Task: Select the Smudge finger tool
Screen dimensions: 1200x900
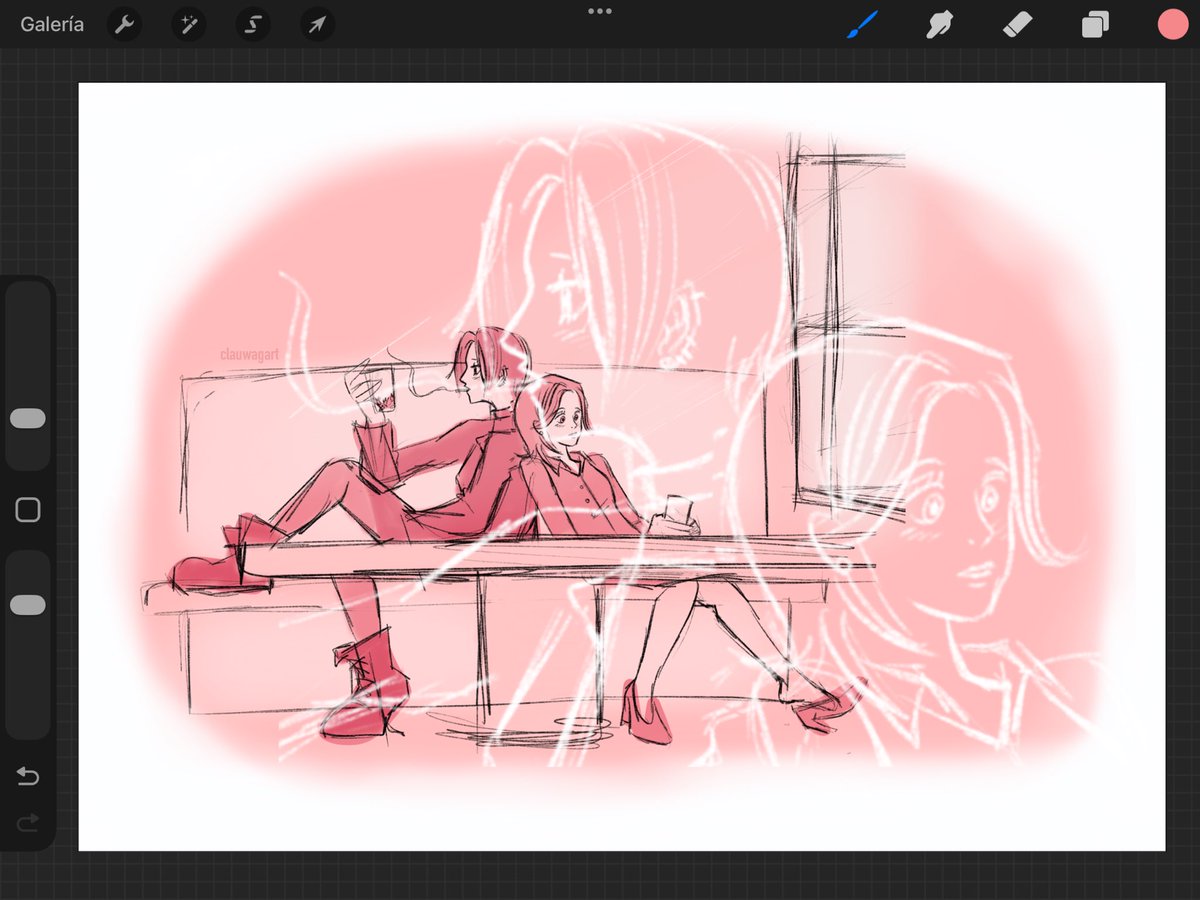Action: coord(939,24)
